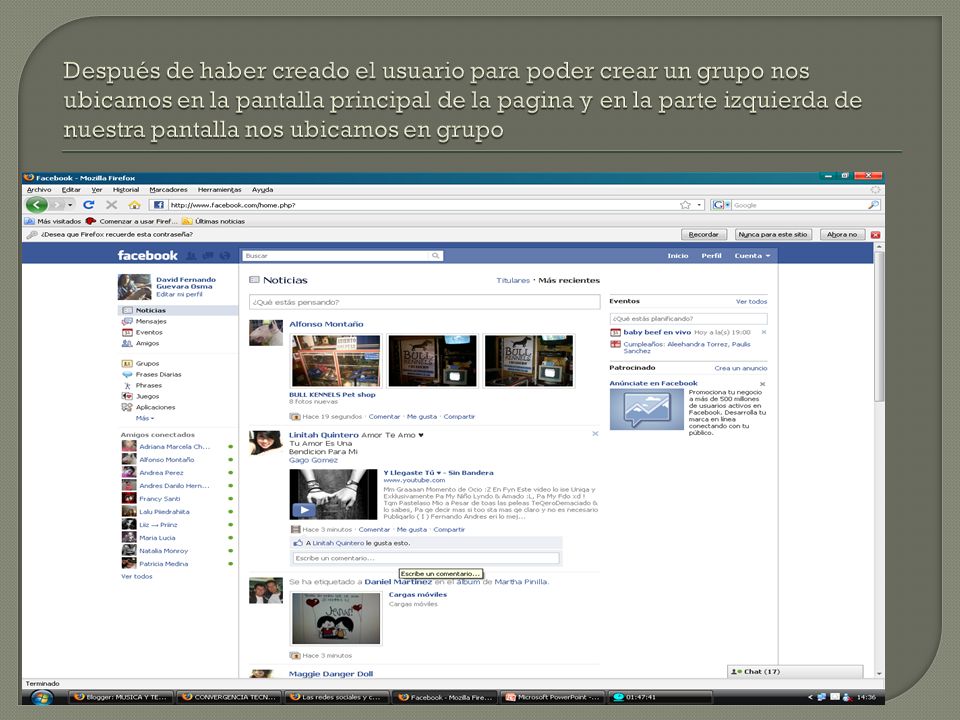
Task: Switch the feed to Titulares
Action: 513,280
